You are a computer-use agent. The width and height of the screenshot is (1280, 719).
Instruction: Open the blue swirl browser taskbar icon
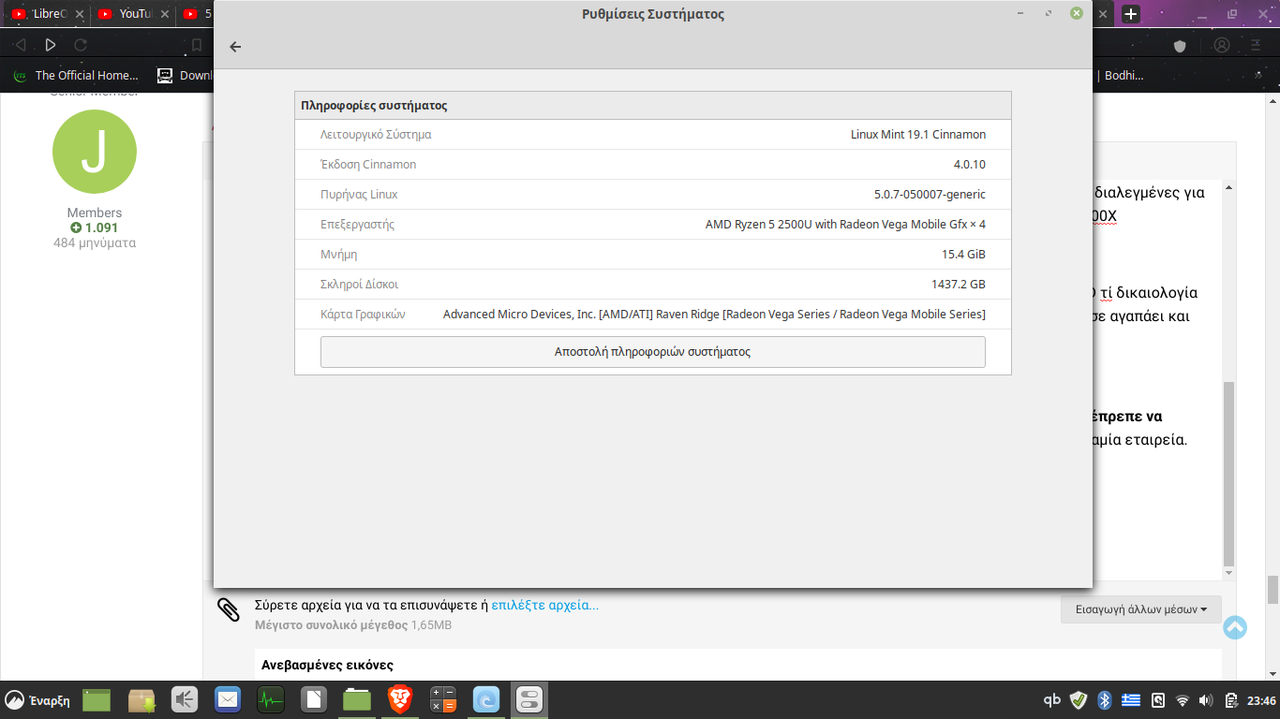tap(486, 700)
